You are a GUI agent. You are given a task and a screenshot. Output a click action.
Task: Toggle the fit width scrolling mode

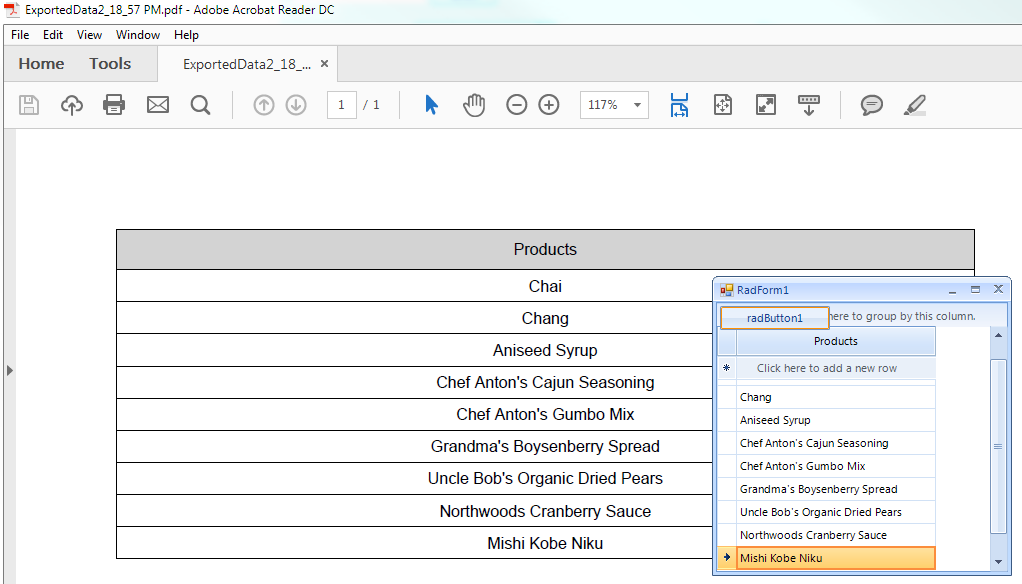680,105
